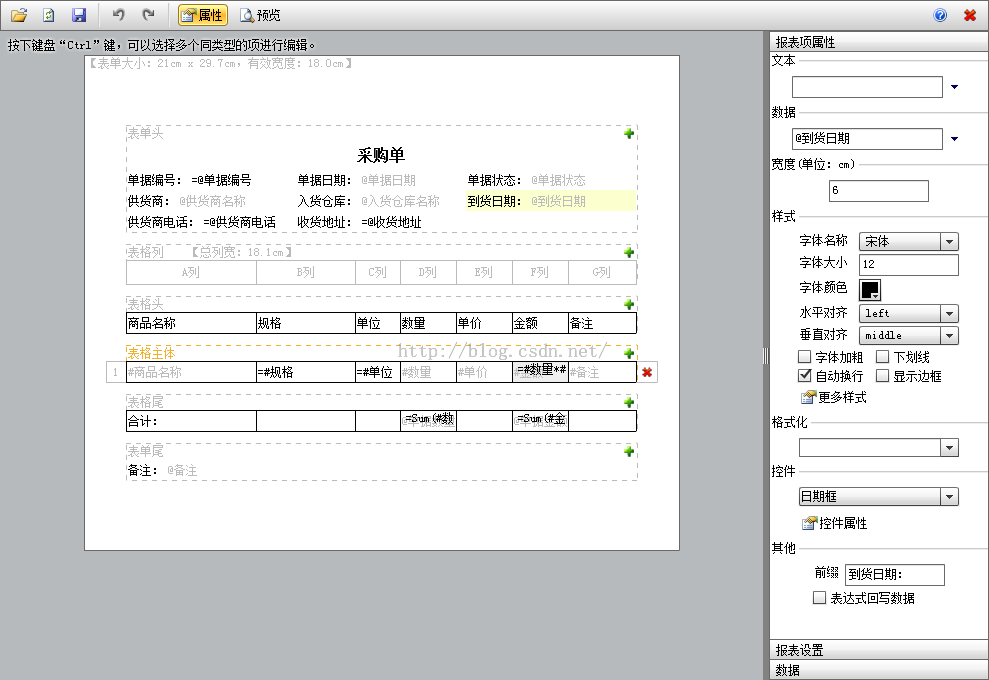
Task: Click the 文本 text input field
Action: [x=867, y=87]
